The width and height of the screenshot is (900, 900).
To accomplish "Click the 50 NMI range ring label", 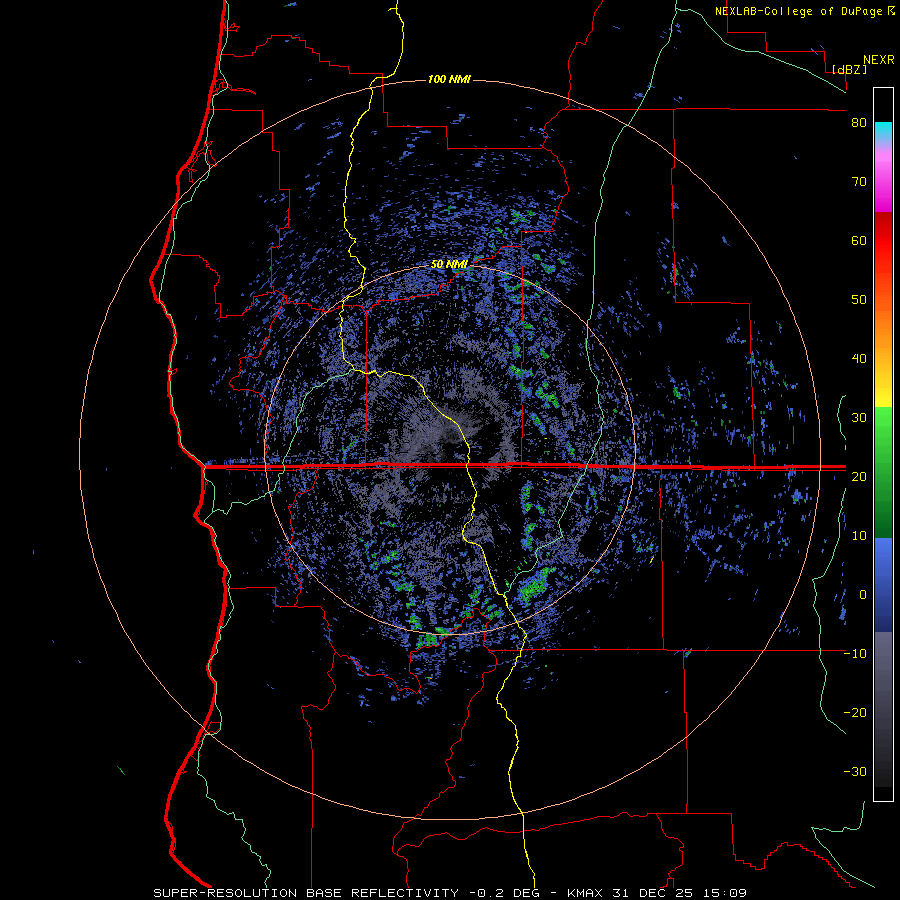I will click(449, 265).
